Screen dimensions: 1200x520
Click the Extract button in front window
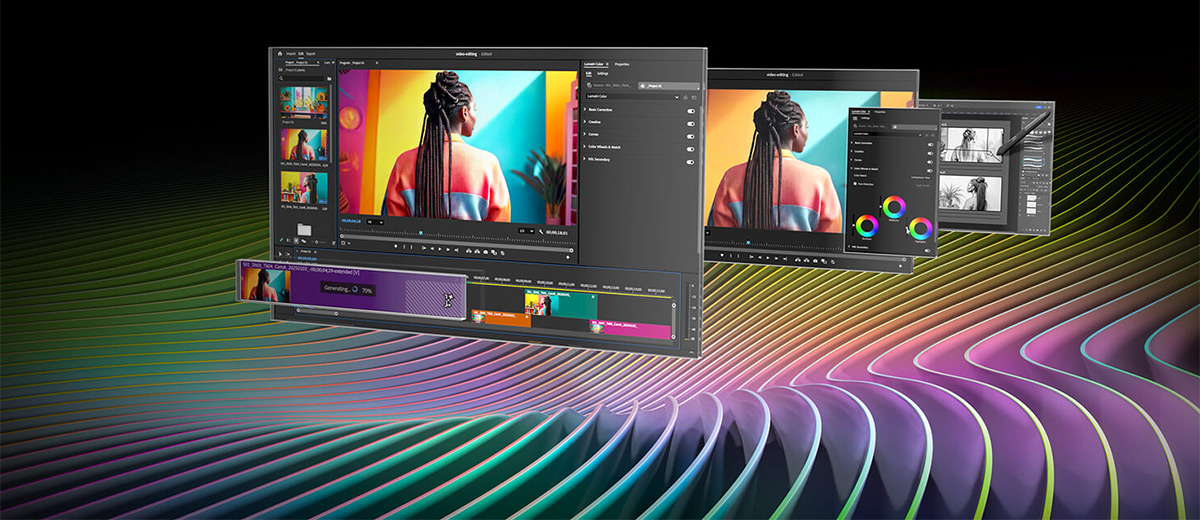(x=477, y=251)
